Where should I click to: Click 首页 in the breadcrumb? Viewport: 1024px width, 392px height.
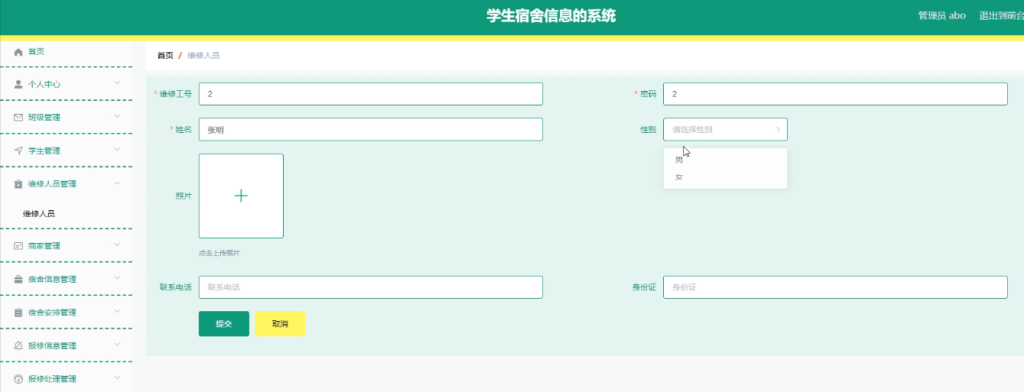165,56
